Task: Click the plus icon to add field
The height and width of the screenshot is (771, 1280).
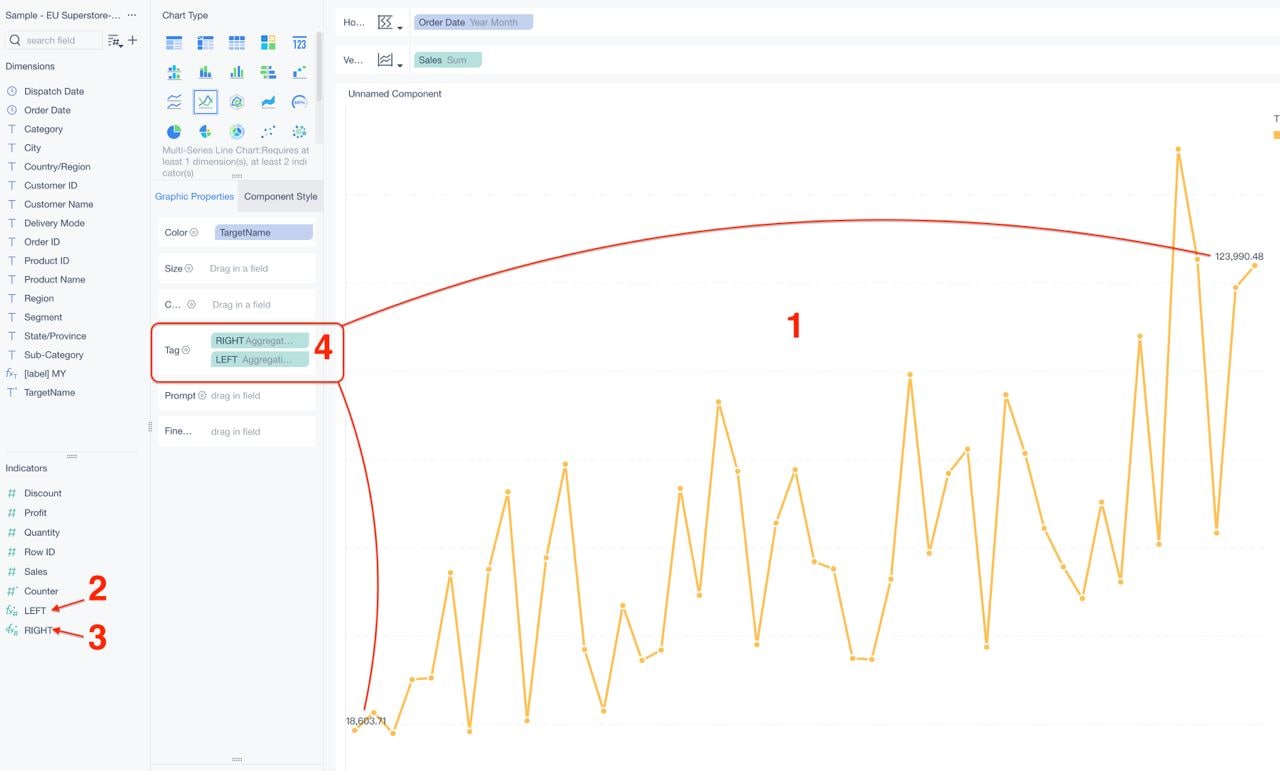Action: pyautogui.click(x=133, y=40)
